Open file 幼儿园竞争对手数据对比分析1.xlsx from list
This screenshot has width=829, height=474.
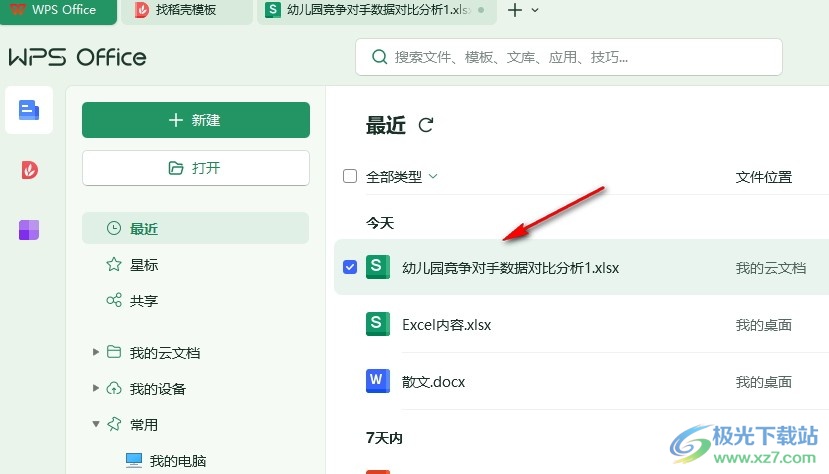[x=510, y=268]
